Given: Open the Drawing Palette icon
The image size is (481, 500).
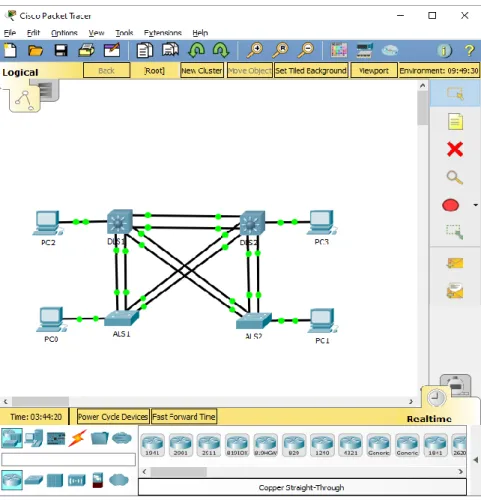Looking at the screenshot, I should pos(339,51).
